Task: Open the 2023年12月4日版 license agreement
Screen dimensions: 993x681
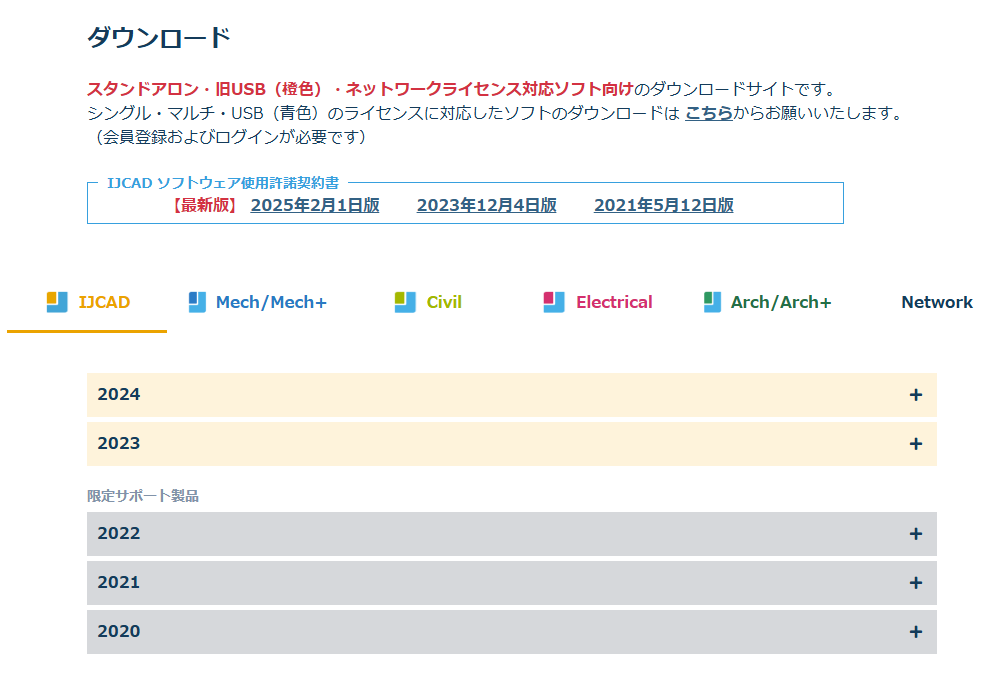Action: point(486,205)
